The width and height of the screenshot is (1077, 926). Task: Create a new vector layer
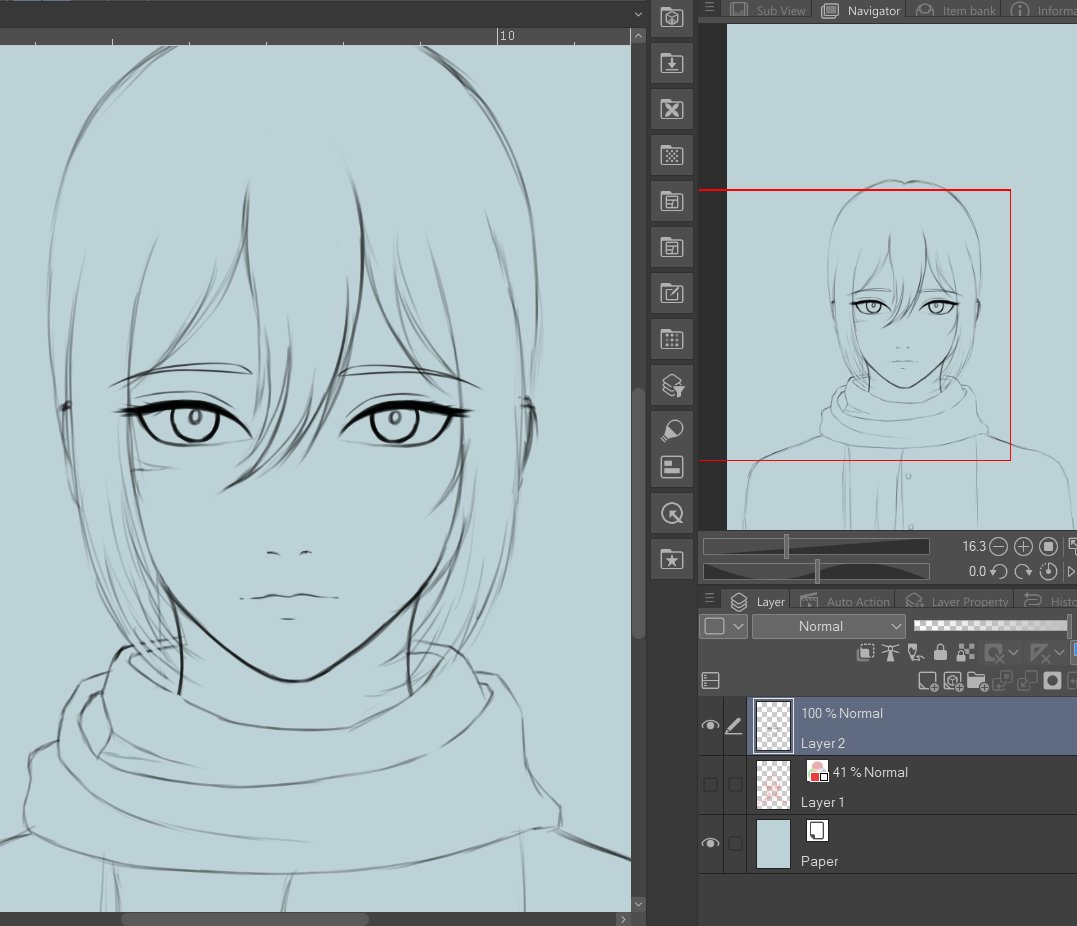[x=953, y=681]
